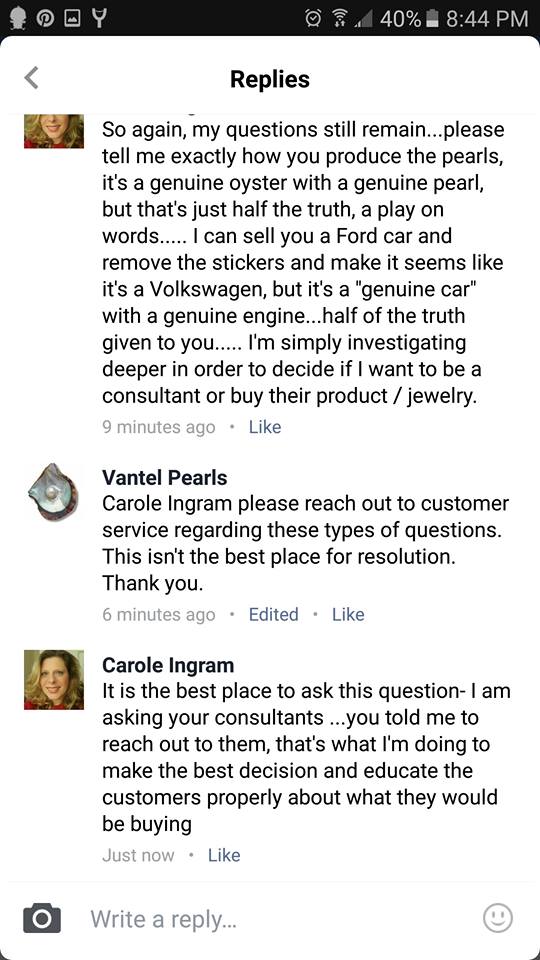Viewport: 540px width, 960px height.
Task: Open the camera icon to attach photo
Action: [42, 918]
